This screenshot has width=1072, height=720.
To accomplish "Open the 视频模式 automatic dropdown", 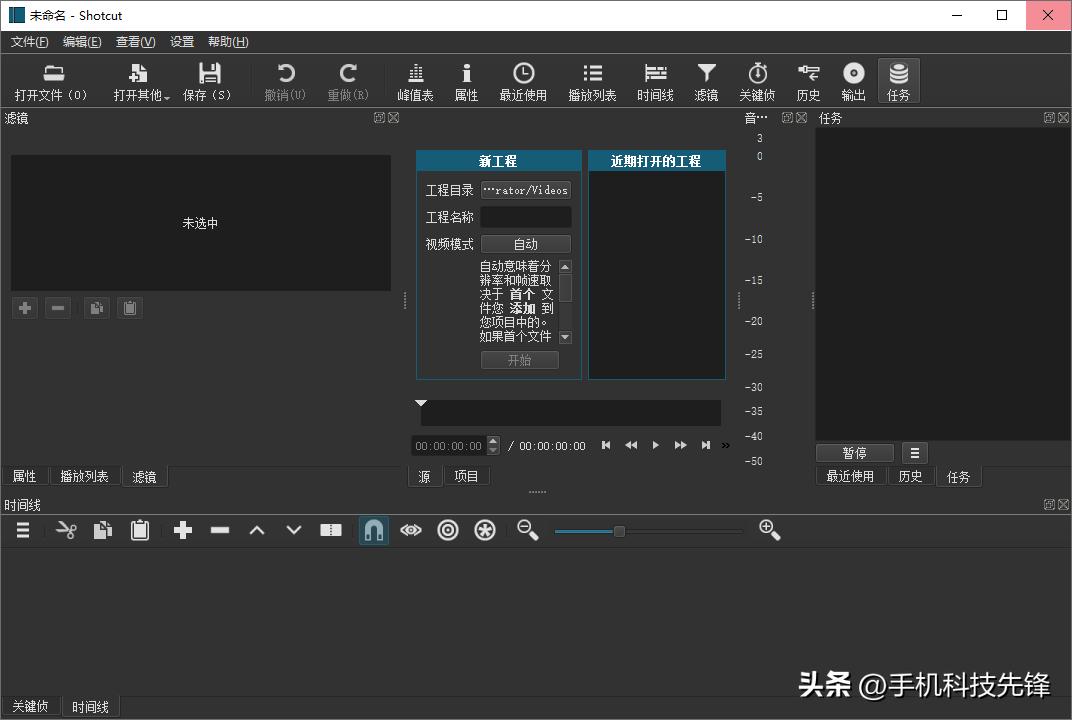I will tap(525, 243).
